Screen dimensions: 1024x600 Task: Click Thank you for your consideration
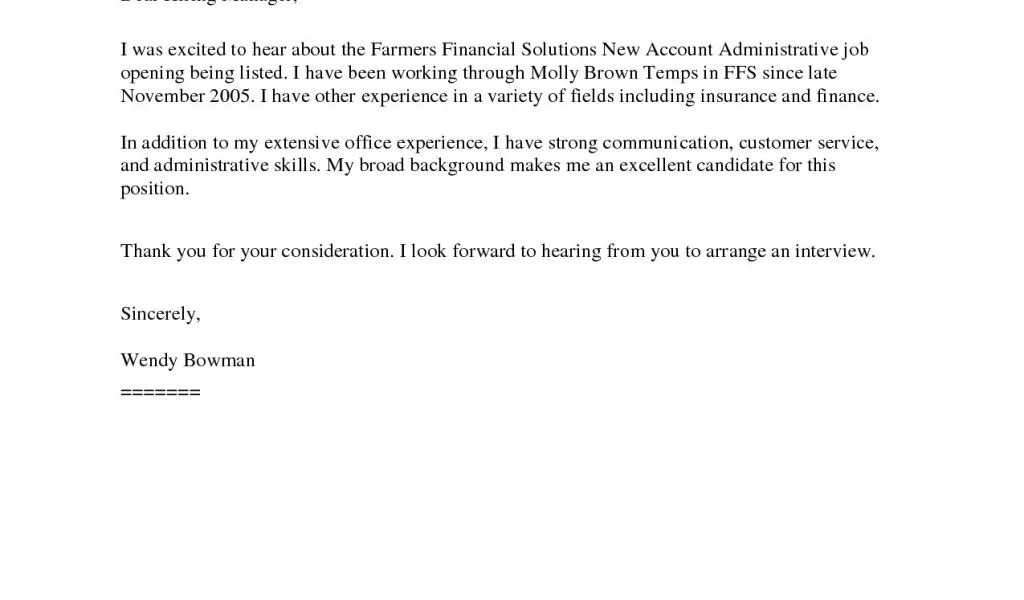point(256,251)
